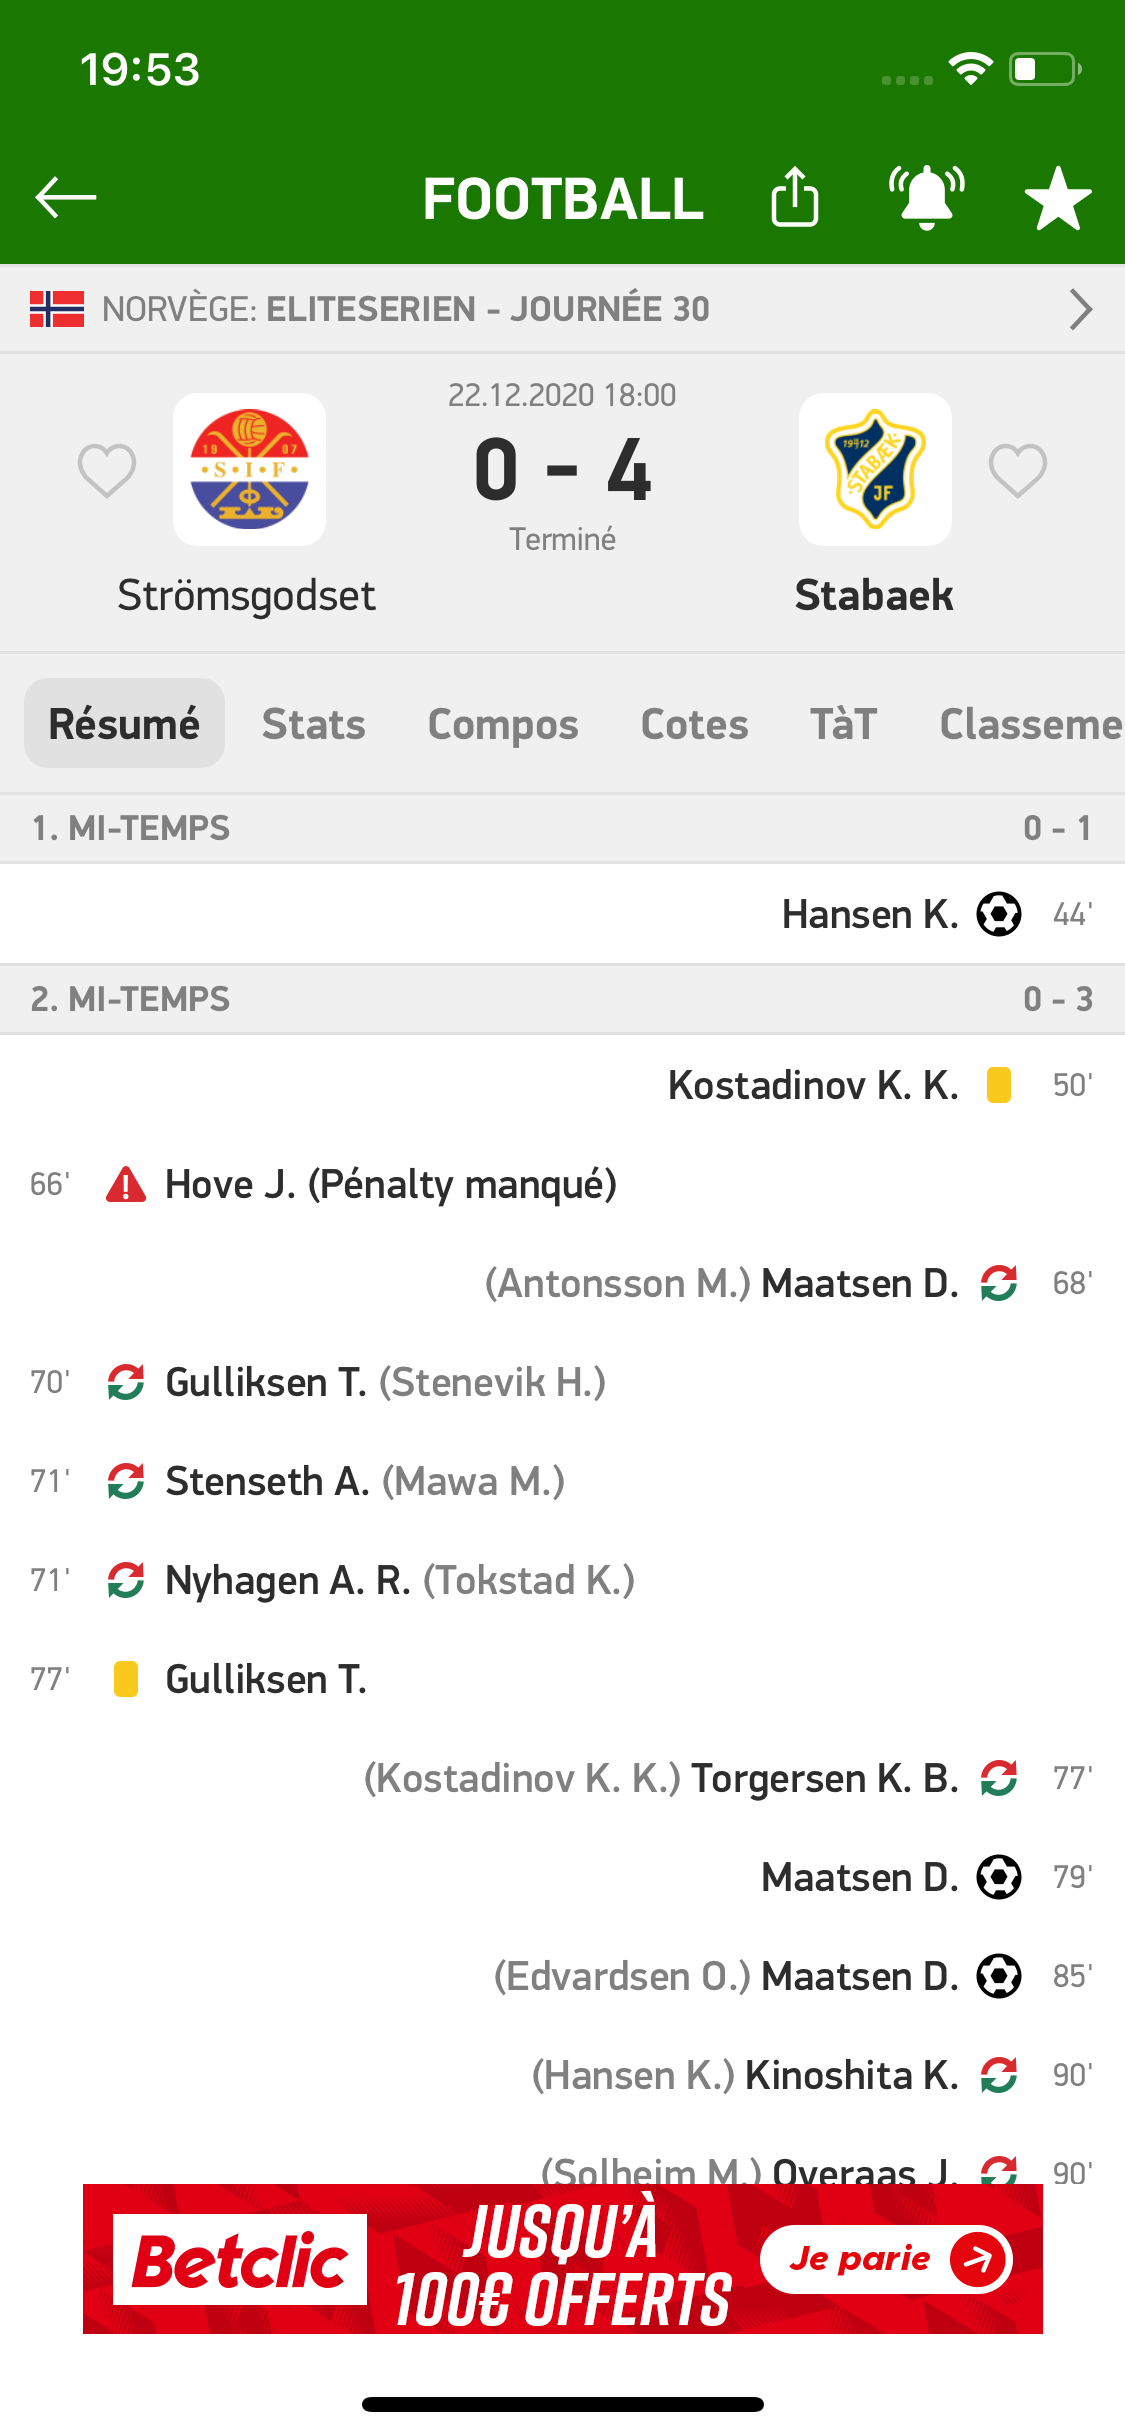Open Strömsgodset team logo
Screen dimensions: 1125x2436
pyautogui.click(x=249, y=469)
